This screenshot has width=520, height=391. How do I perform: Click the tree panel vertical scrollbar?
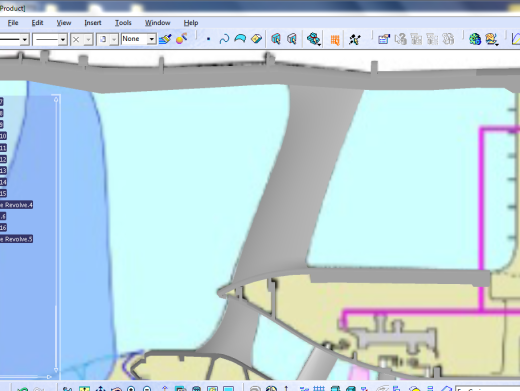[x=56, y=234]
